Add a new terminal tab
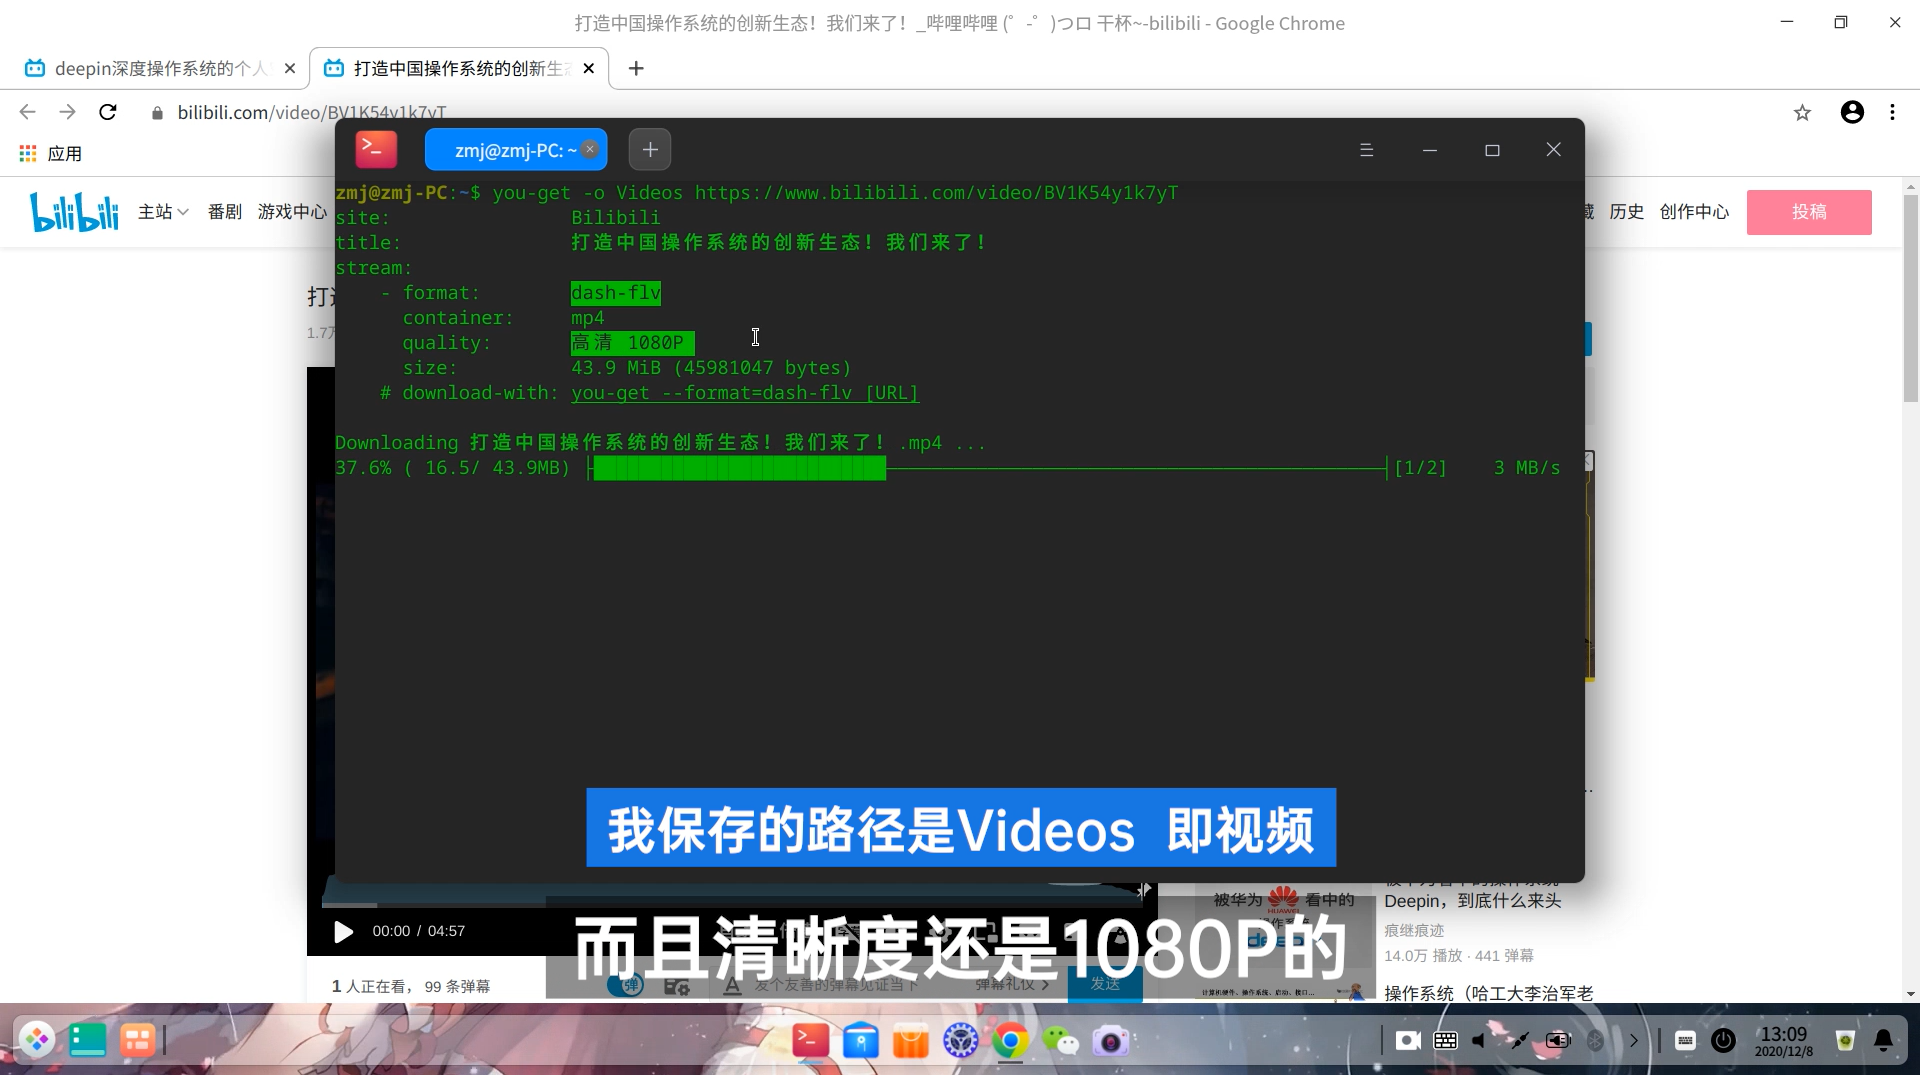 point(650,150)
